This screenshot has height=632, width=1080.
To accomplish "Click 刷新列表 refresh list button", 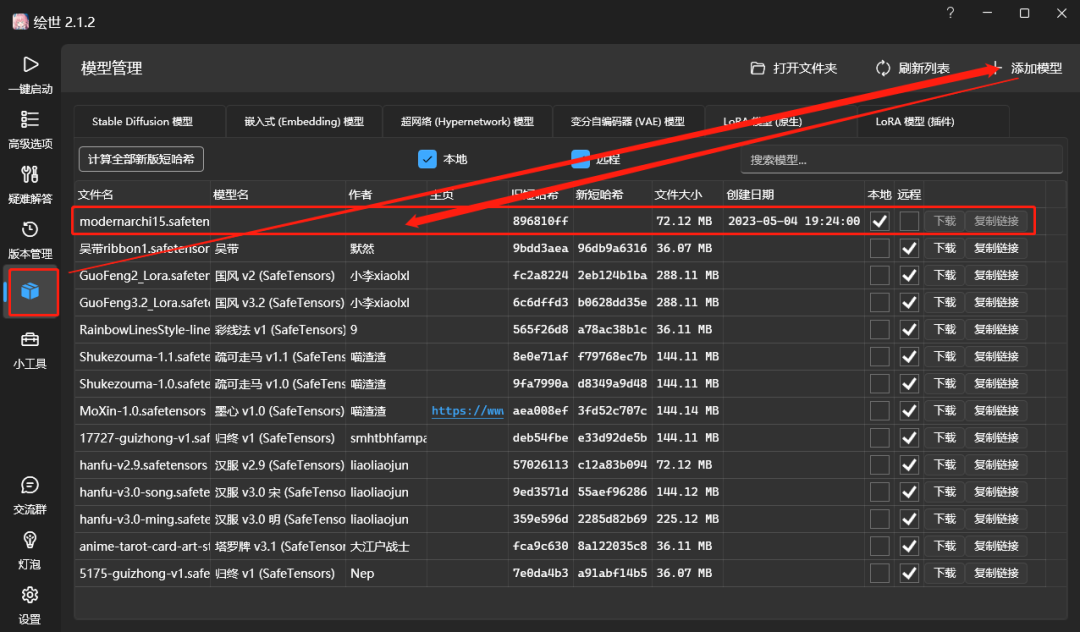I will tap(913, 68).
